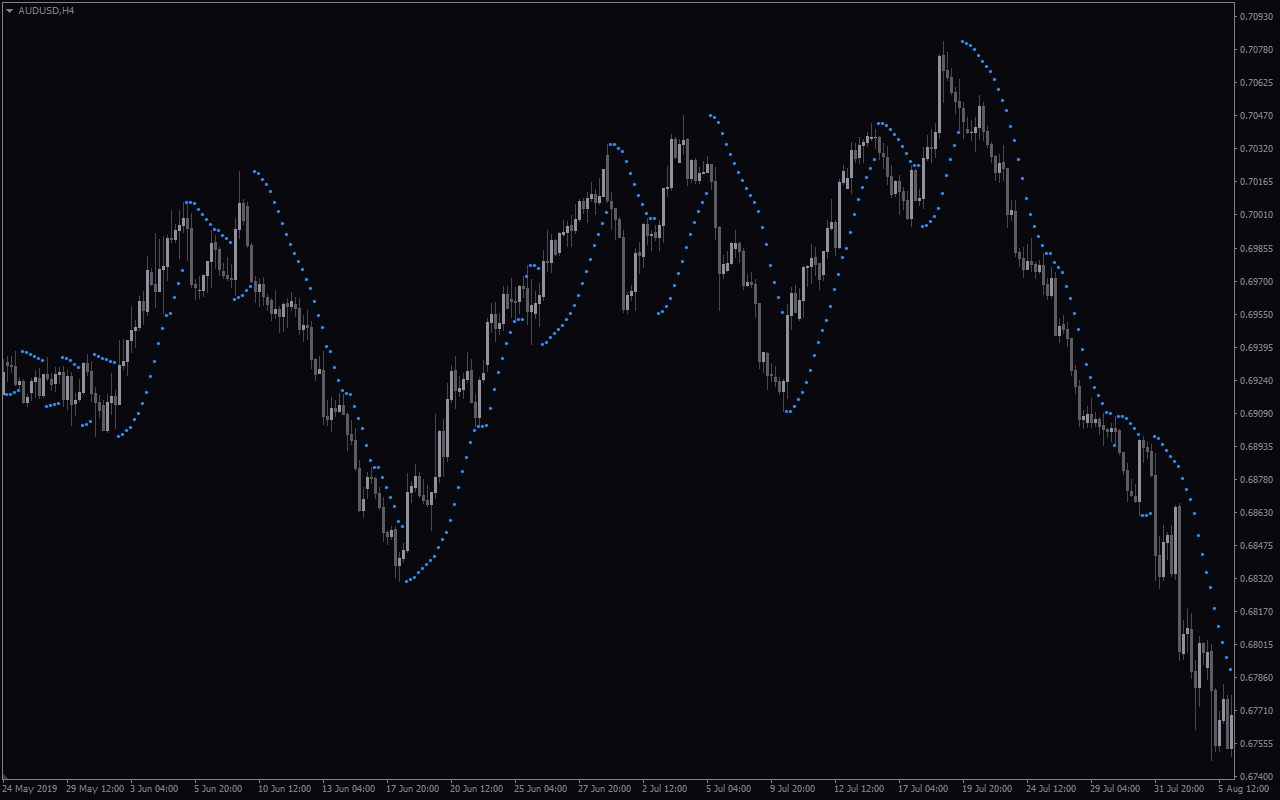This screenshot has width=1280, height=800.
Task: Click the 0.68015 price axis label
Action: 1256,644
